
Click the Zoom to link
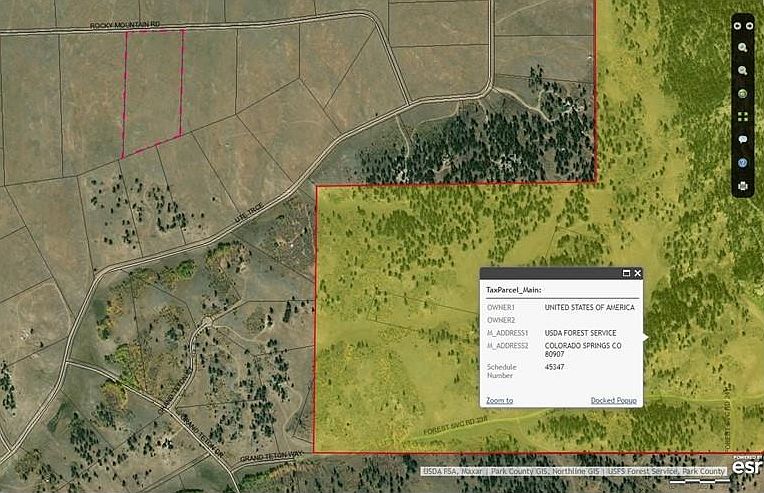pyautogui.click(x=499, y=400)
